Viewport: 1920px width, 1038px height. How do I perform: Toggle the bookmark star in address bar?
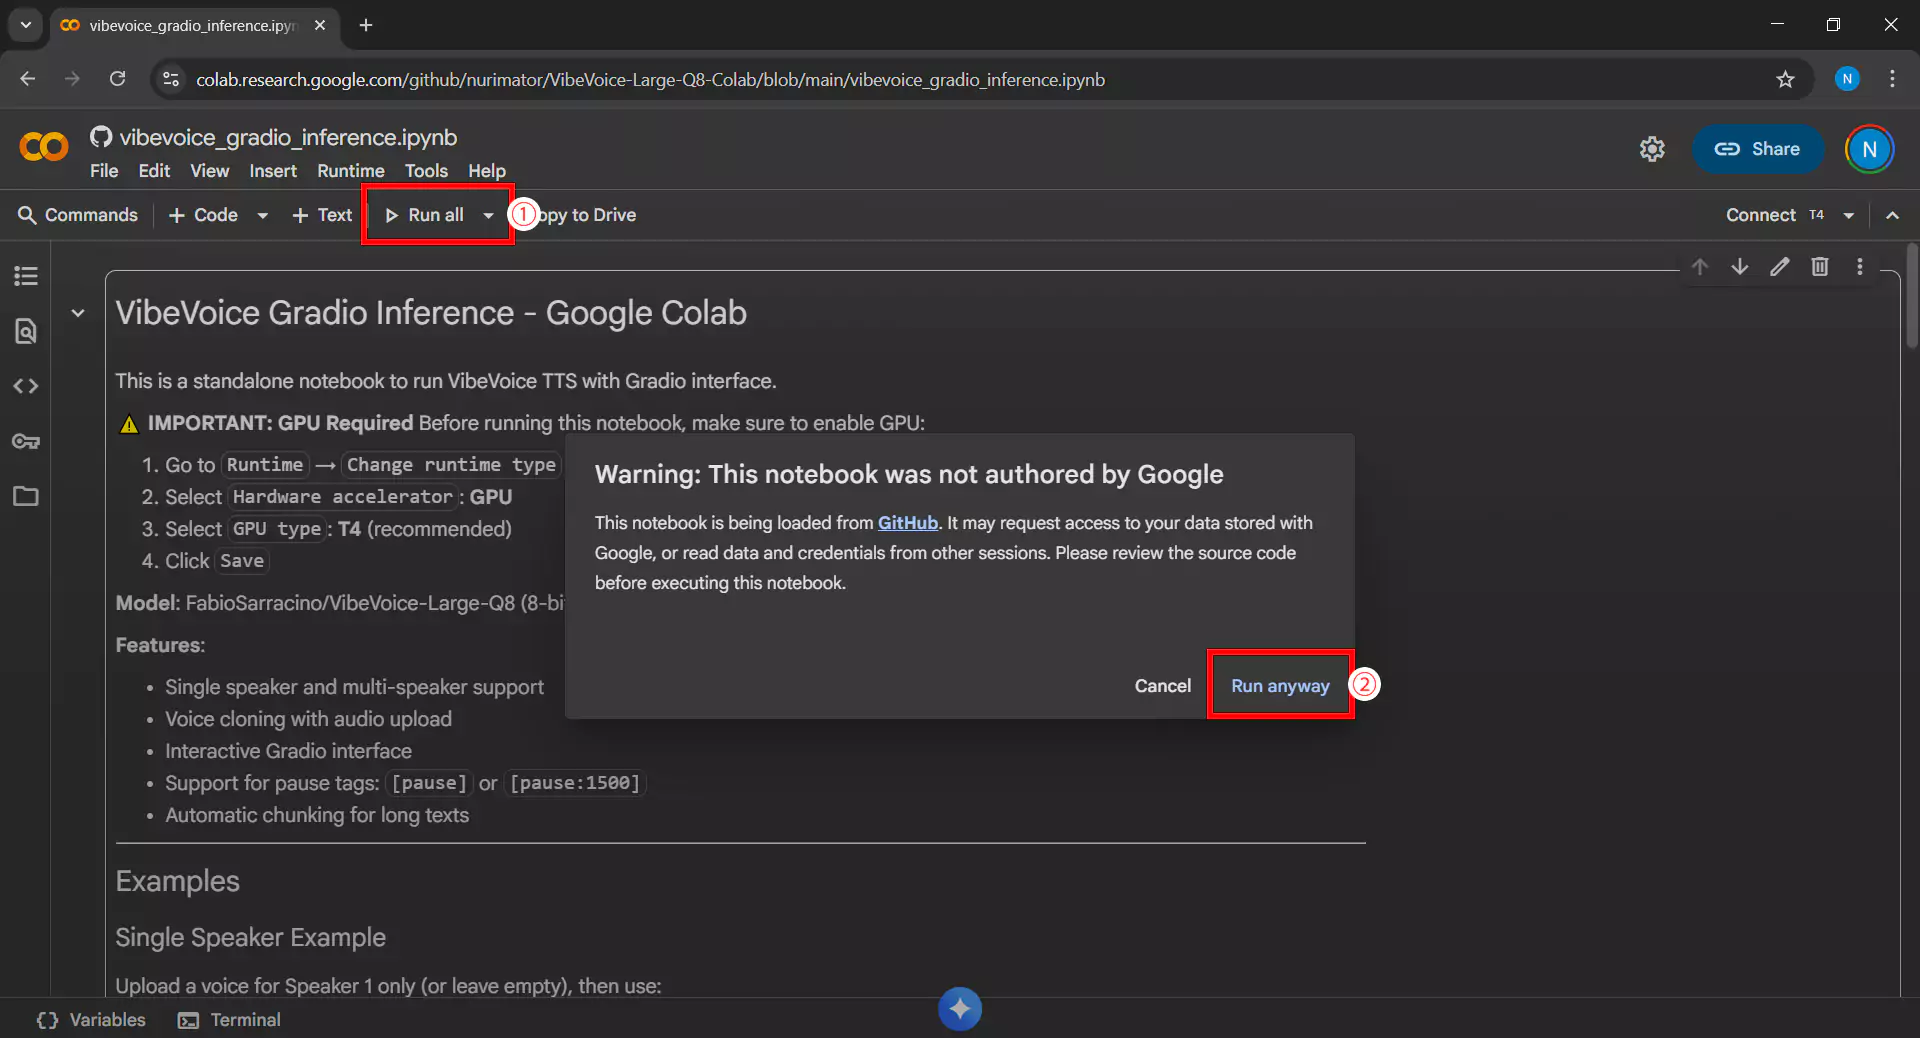(x=1787, y=79)
